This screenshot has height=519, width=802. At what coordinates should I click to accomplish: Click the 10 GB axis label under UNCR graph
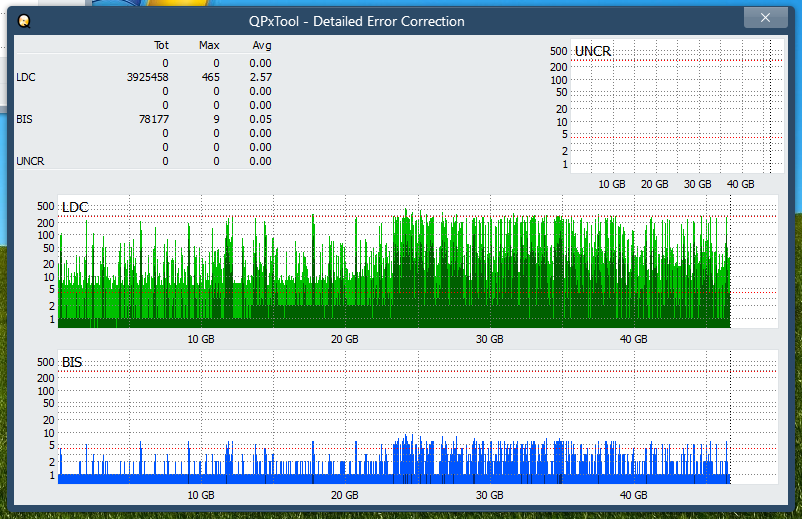tap(612, 184)
